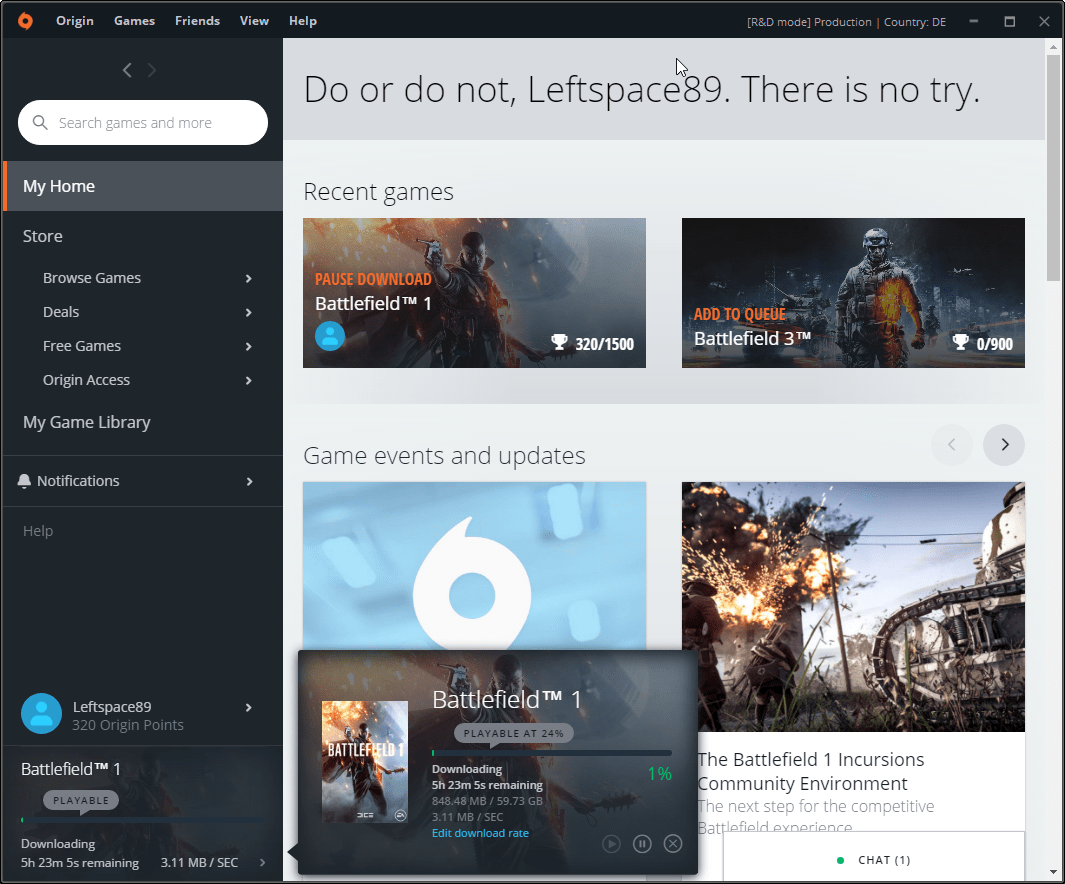Open the View menu
Screen dimensions: 1065x884
tap(254, 21)
